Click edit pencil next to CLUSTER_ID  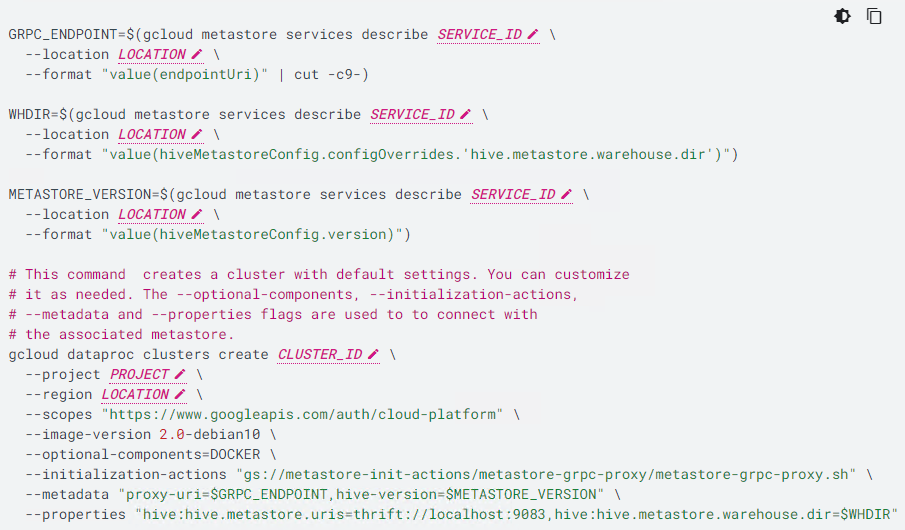[x=374, y=354]
